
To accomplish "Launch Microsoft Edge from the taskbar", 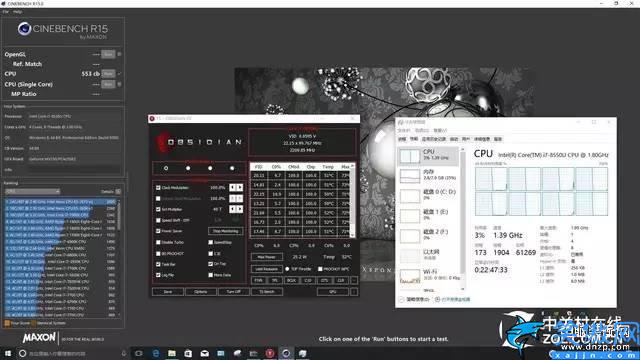I will 156,353.
